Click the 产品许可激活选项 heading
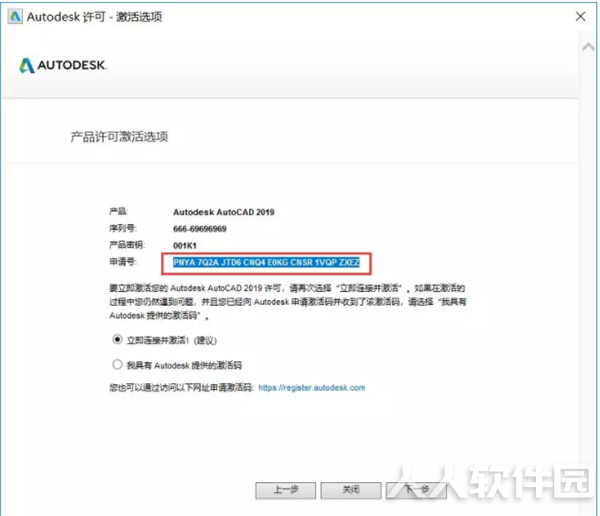This screenshot has height=516, width=600. coord(119,137)
